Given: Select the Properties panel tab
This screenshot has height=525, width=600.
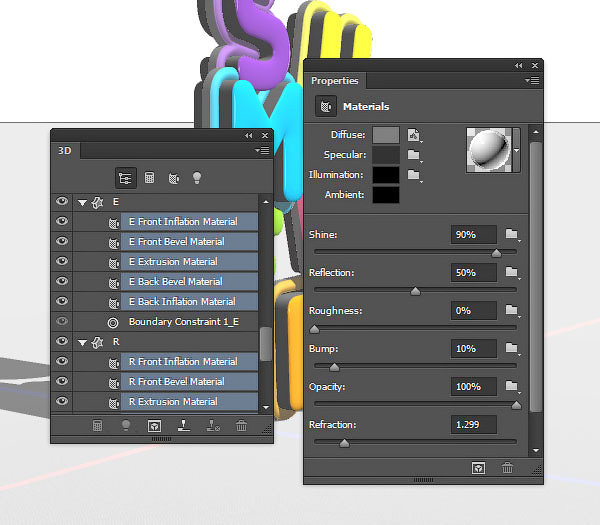Looking at the screenshot, I should point(335,81).
